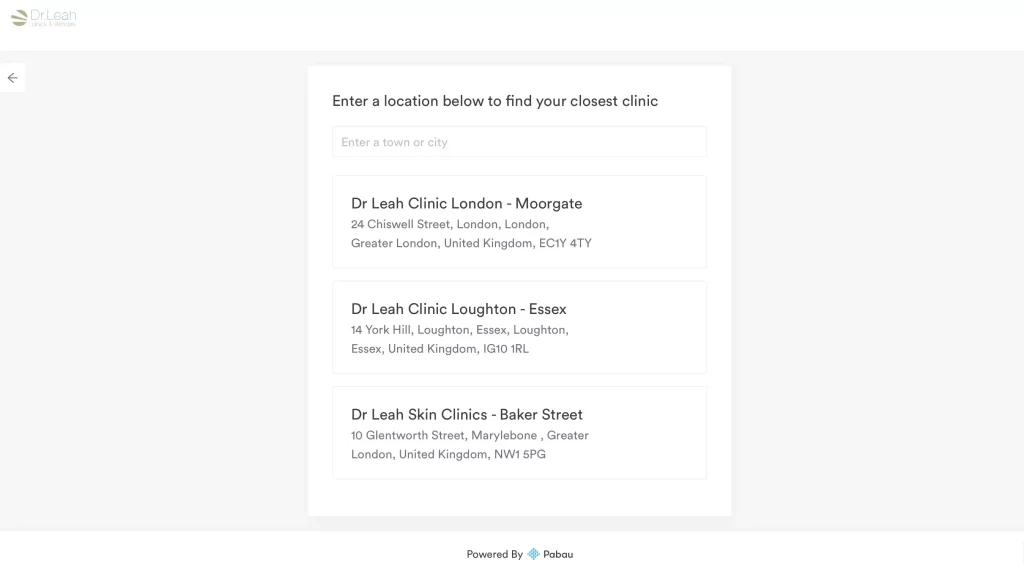This screenshot has width=1024, height=576.
Task: Click the 24 Chiswell Street address line
Action: 449,224
